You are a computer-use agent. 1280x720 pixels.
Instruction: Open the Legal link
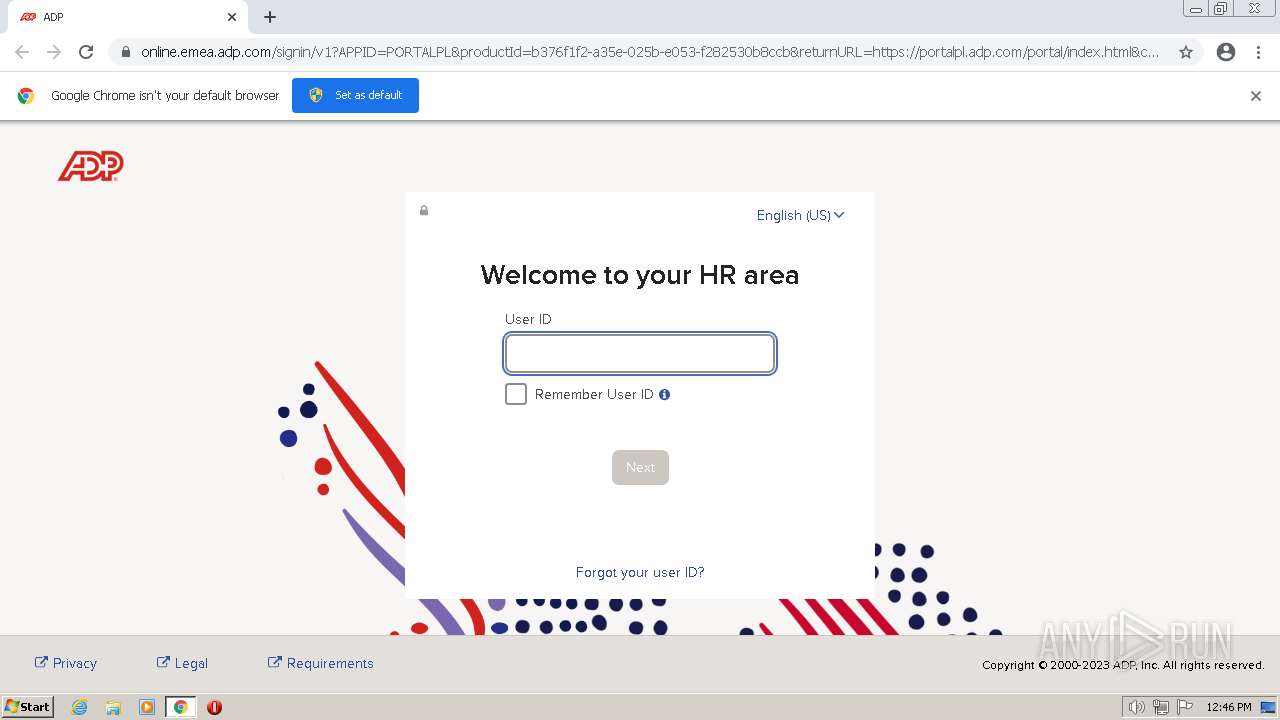coord(182,663)
